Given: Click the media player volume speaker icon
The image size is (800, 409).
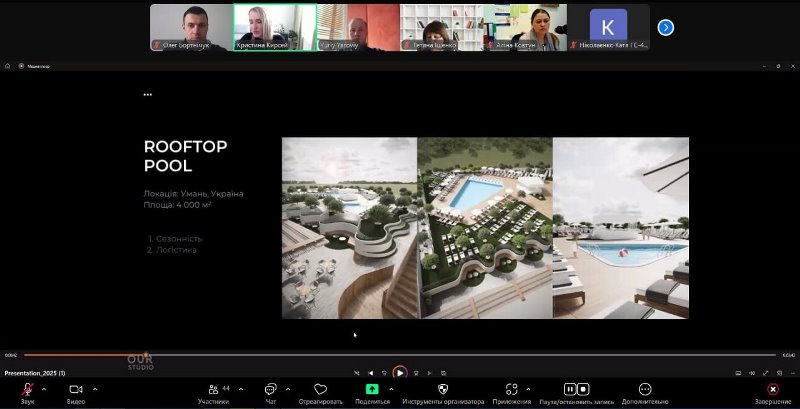Looking at the screenshot, I should [x=752, y=373].
